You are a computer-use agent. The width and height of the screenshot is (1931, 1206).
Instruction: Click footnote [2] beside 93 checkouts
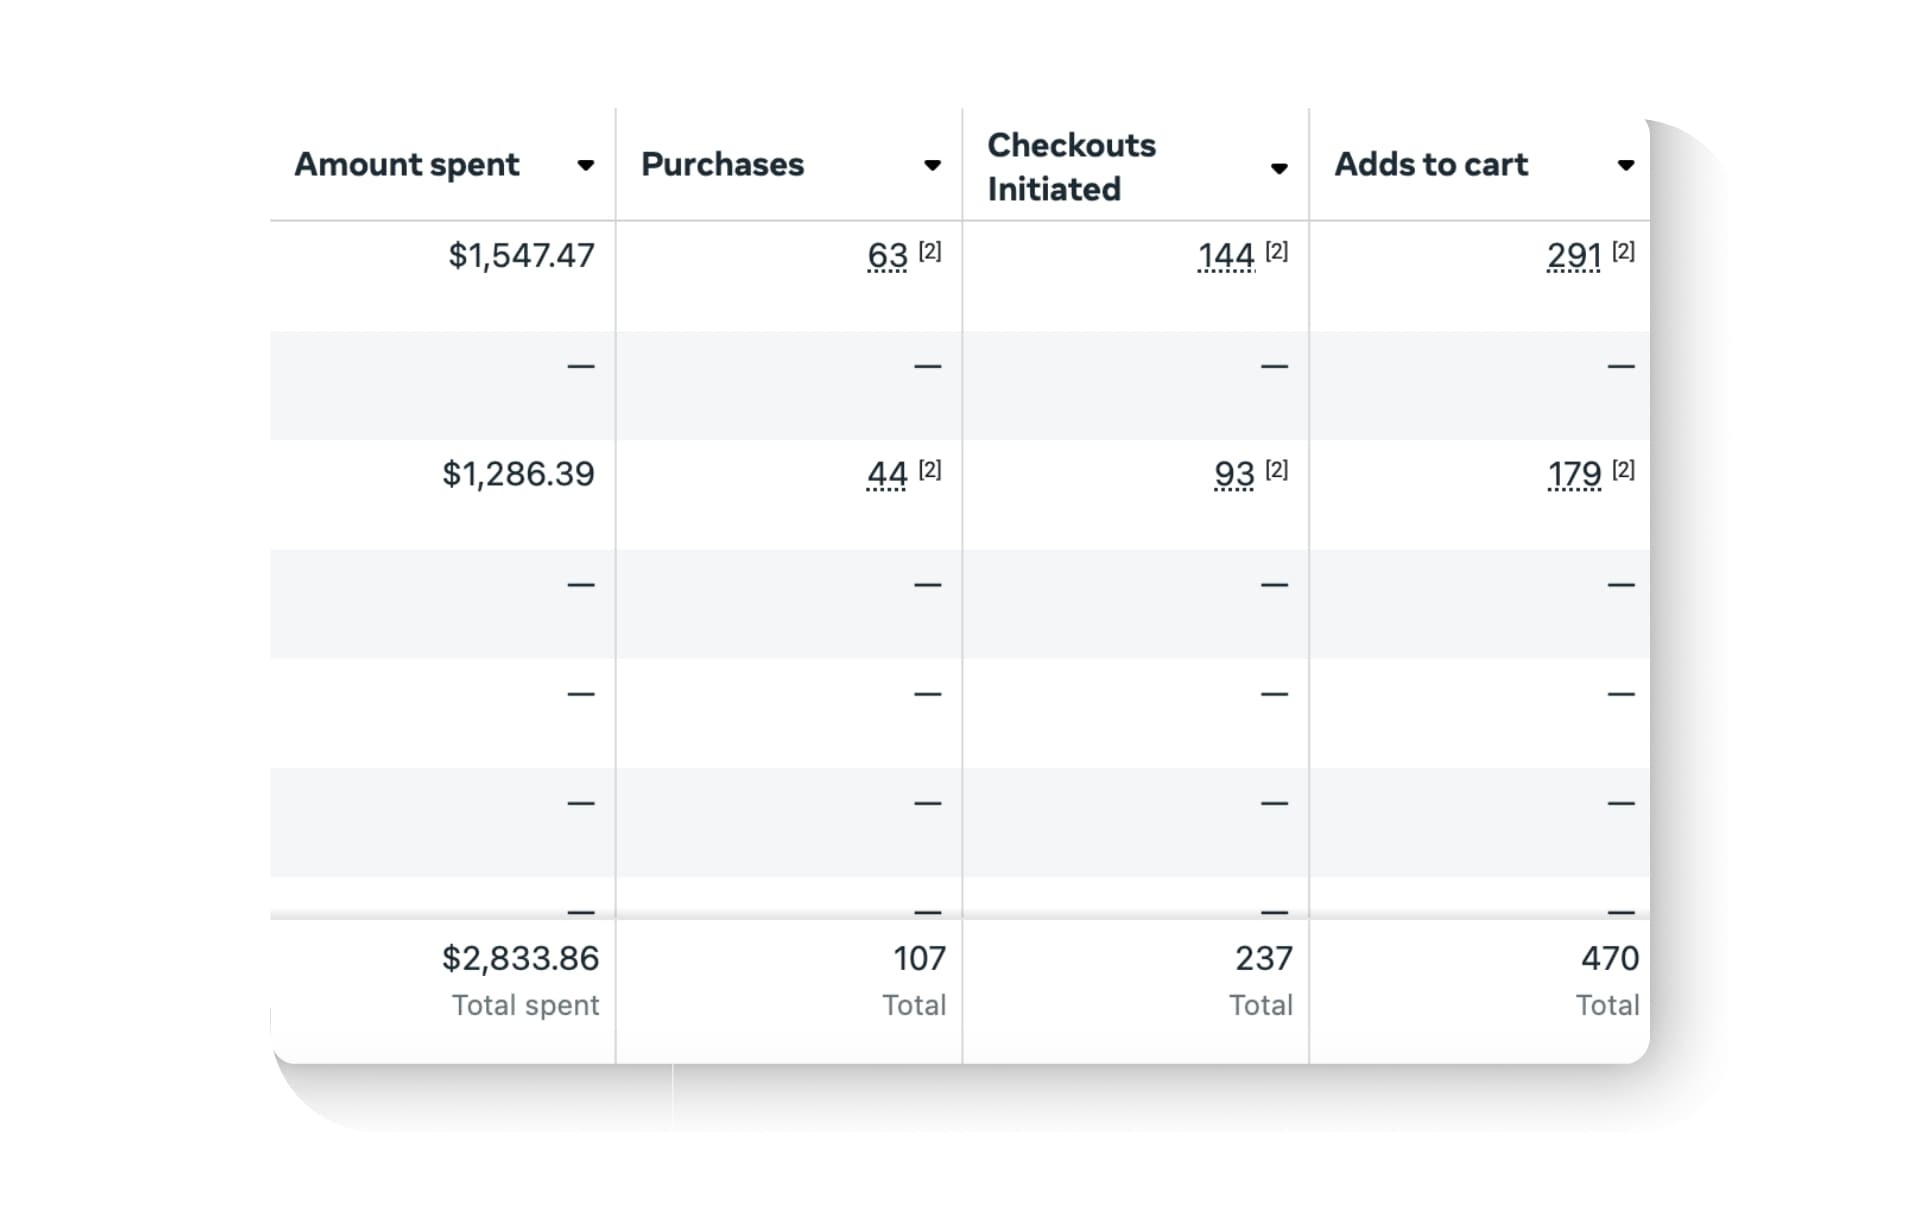click(1276, 469)
